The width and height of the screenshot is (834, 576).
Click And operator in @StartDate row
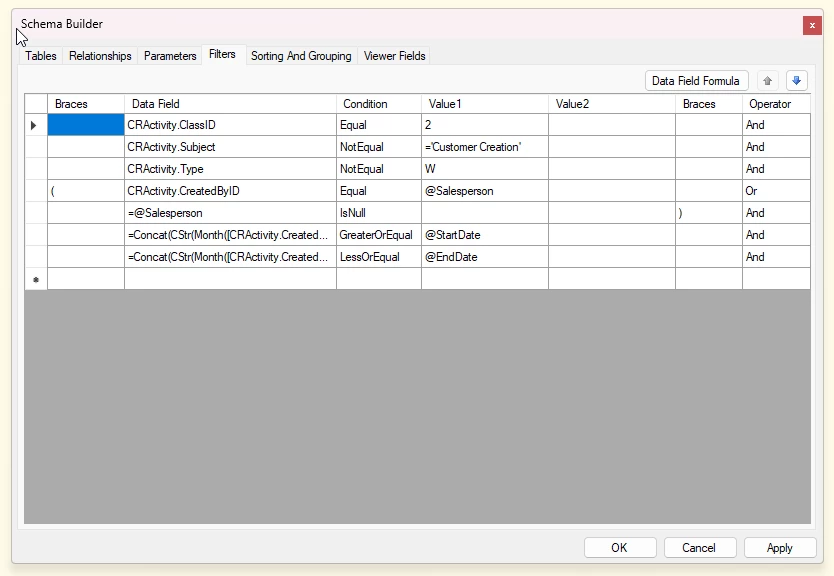[776, 235]
